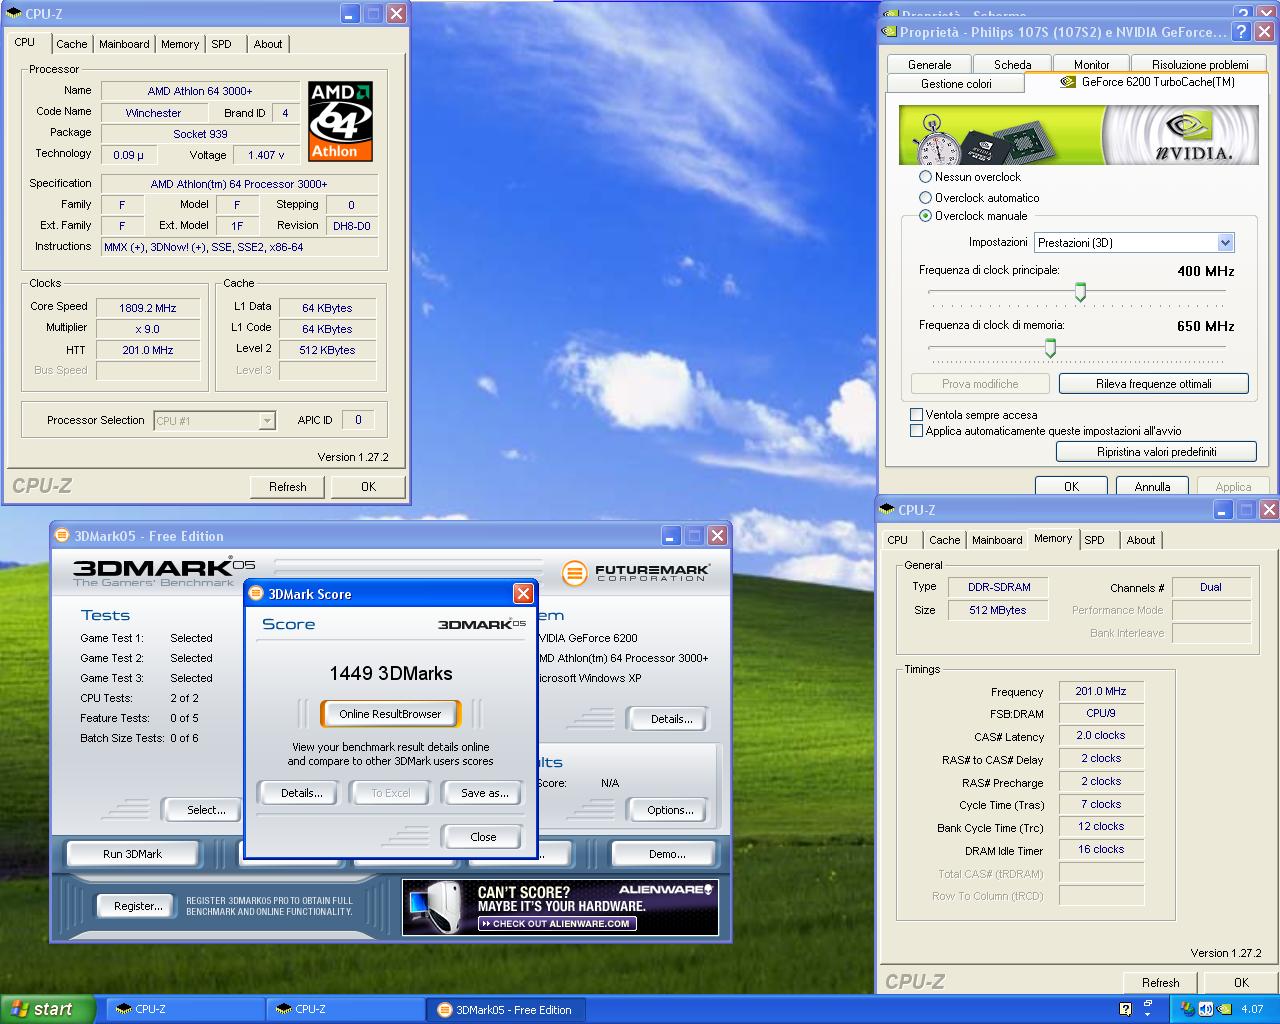Click the Start button on the taskbar
Viewport: 1280px width, 1024px height.
48,1009
